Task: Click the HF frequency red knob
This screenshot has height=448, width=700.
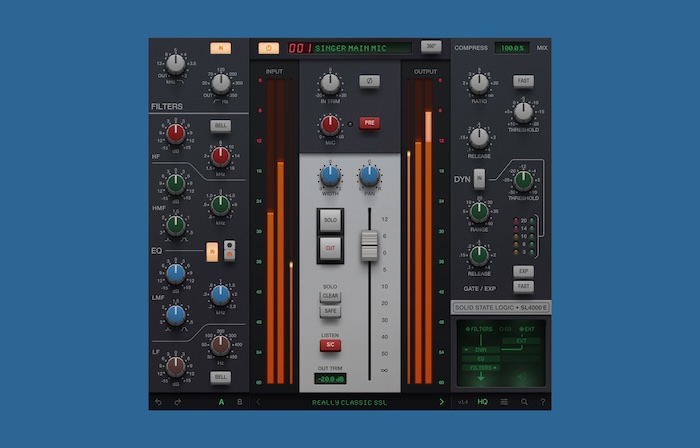Action: coord(221,156)
